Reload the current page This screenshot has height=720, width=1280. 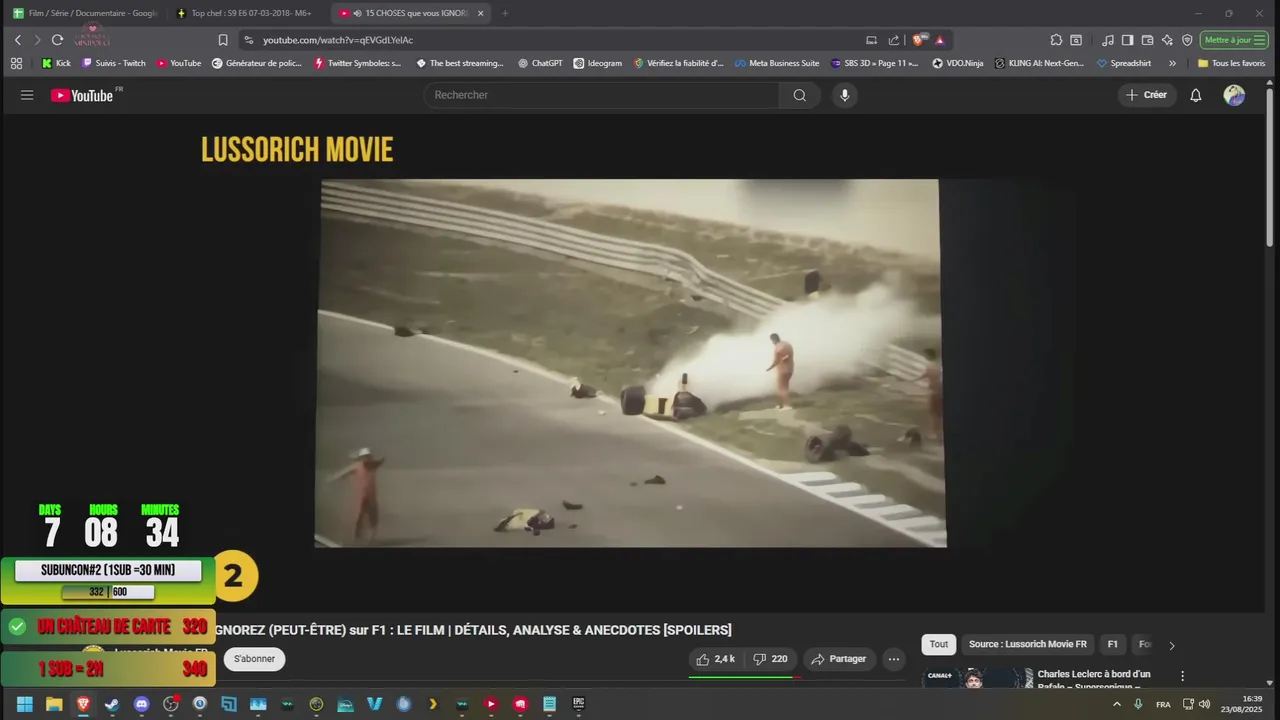pyautogui.click(x=57, y=40)
